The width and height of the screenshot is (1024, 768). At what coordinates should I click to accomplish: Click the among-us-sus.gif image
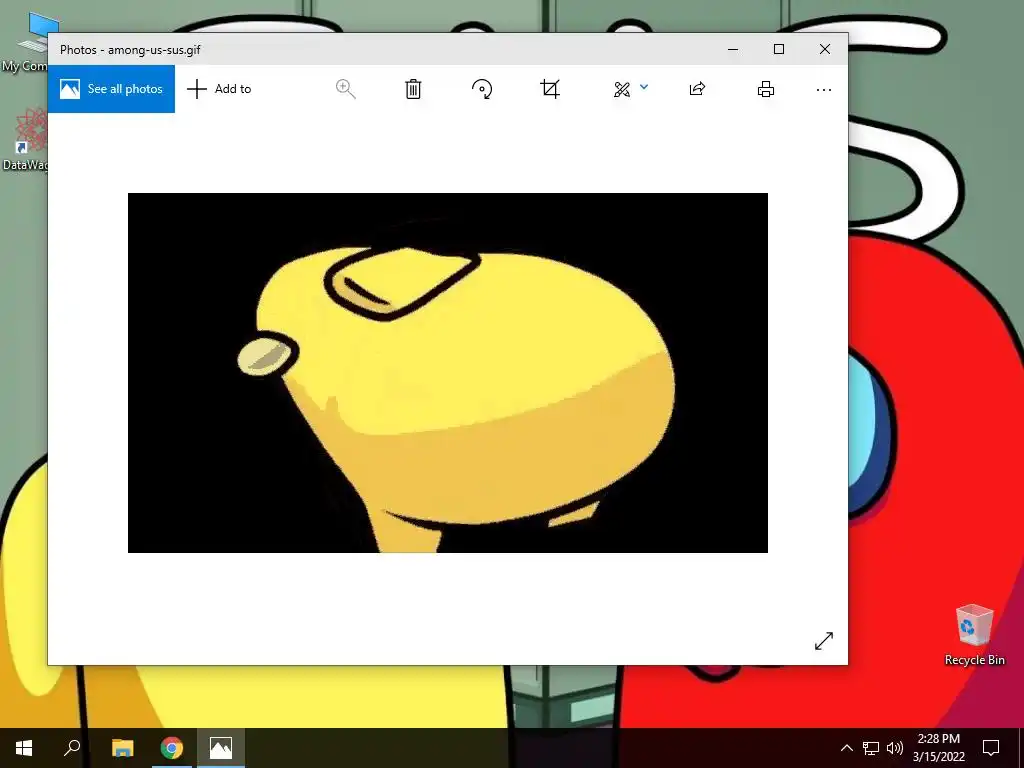[448, 373]
